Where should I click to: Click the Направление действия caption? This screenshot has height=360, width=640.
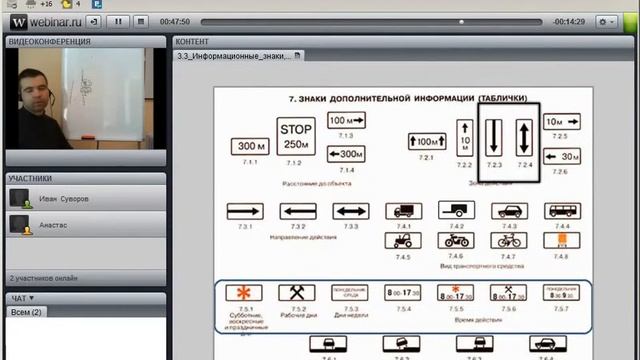click(303, 237)
